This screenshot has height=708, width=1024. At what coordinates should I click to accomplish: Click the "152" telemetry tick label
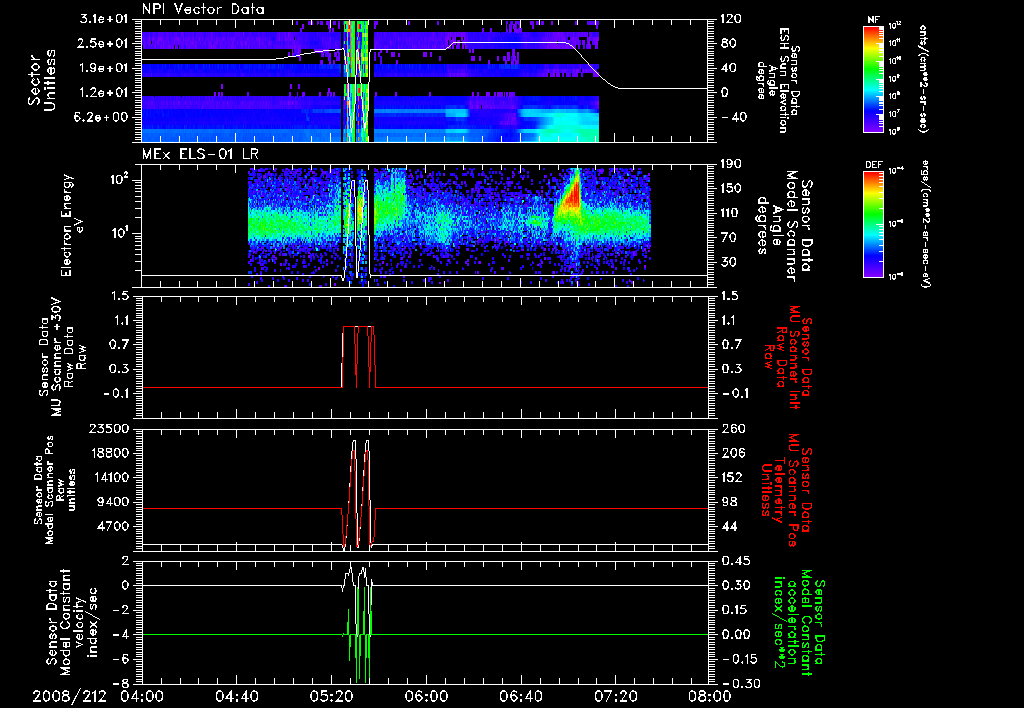coord(731,477)
